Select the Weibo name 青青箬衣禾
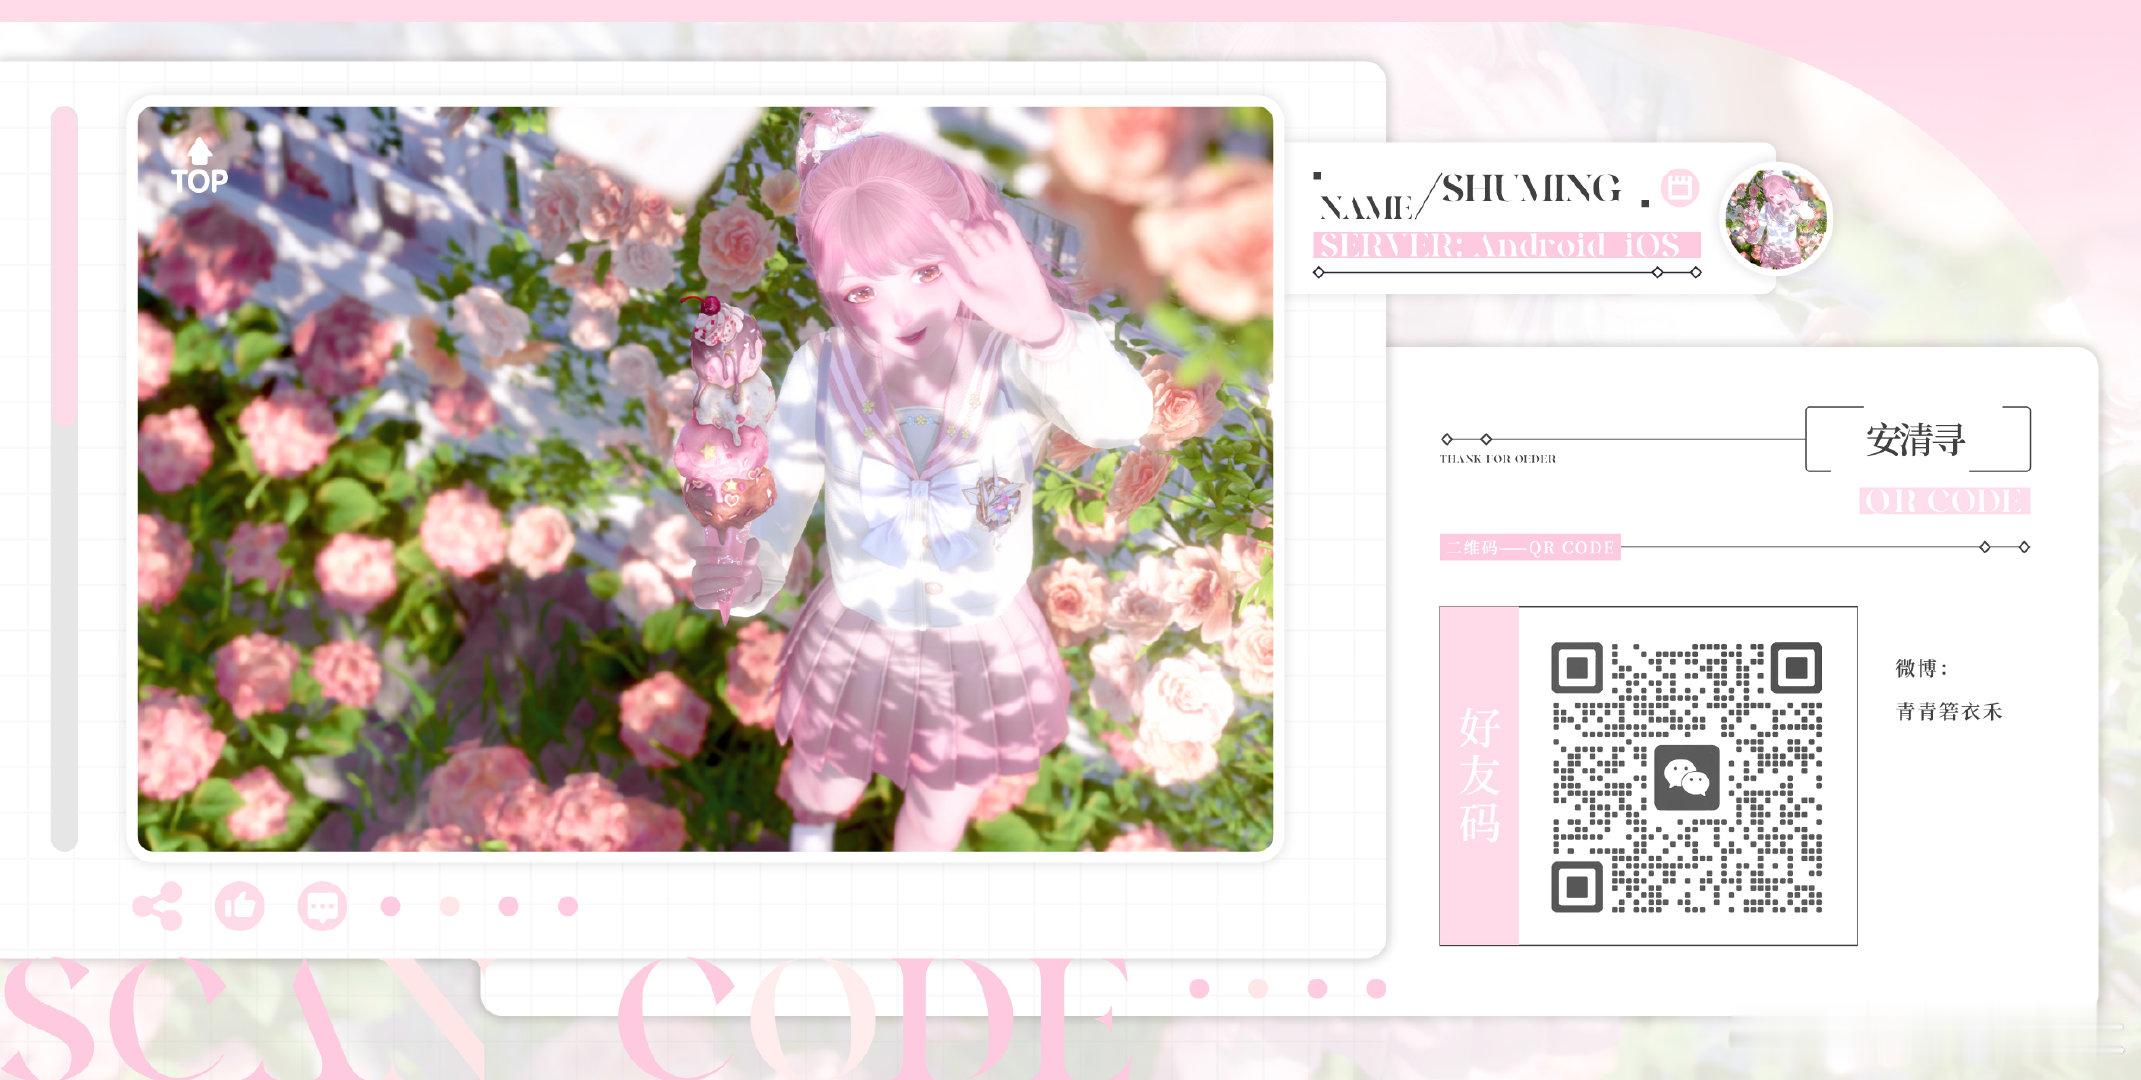2141x1080 pixels. [x=1949, y=711]
